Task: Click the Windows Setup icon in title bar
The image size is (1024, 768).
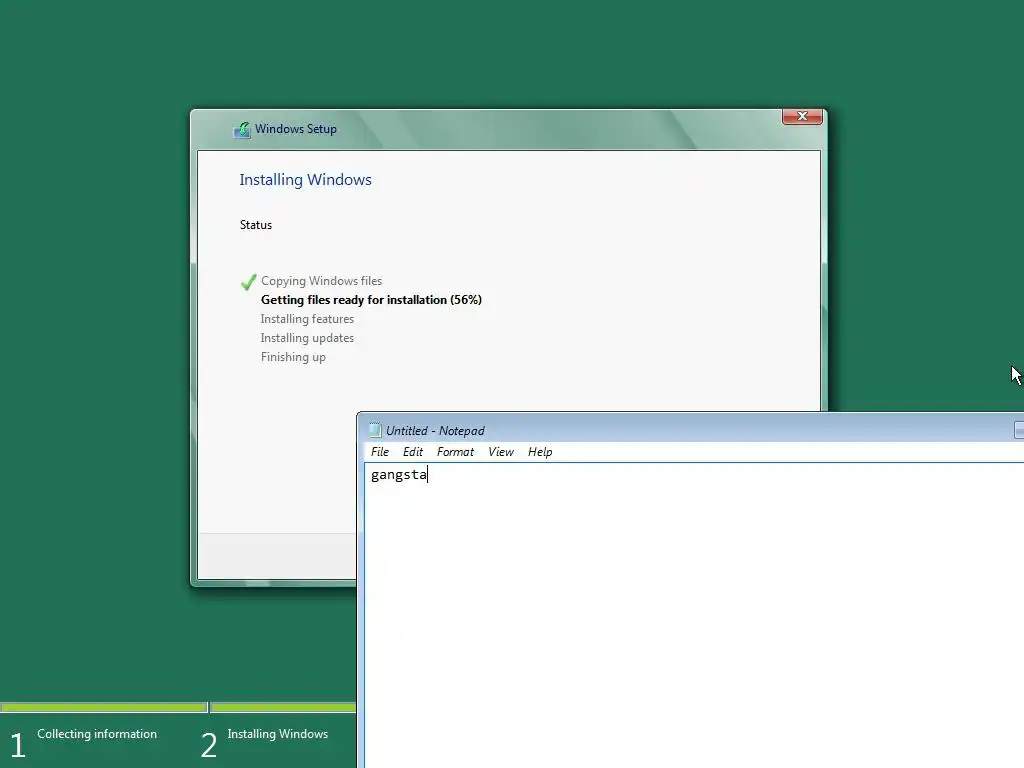Action: click(242, 129)
